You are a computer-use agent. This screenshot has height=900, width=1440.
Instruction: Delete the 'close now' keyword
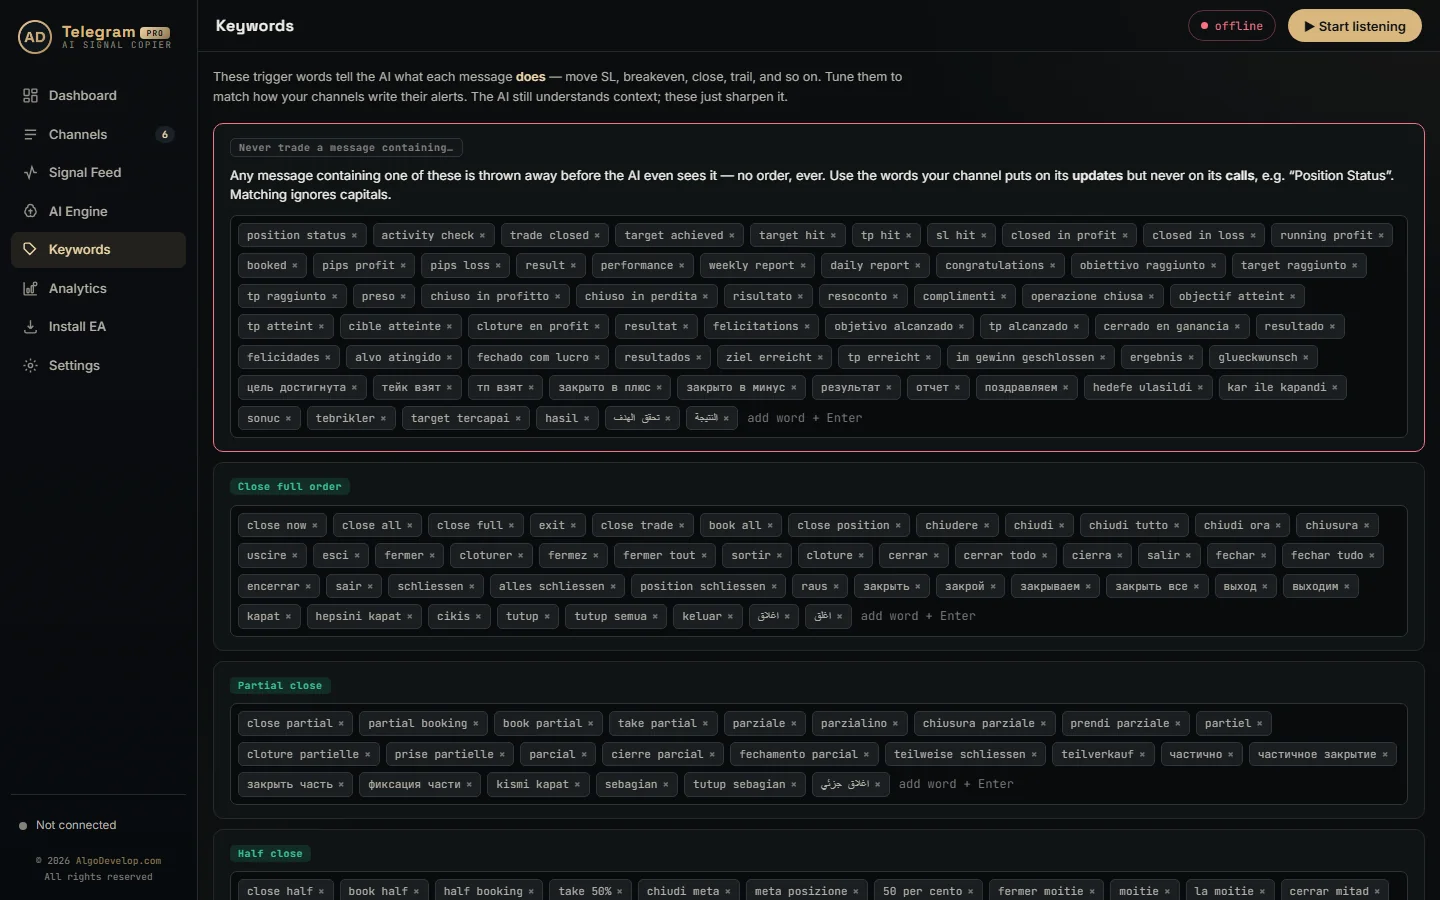[x=315, y=526]
